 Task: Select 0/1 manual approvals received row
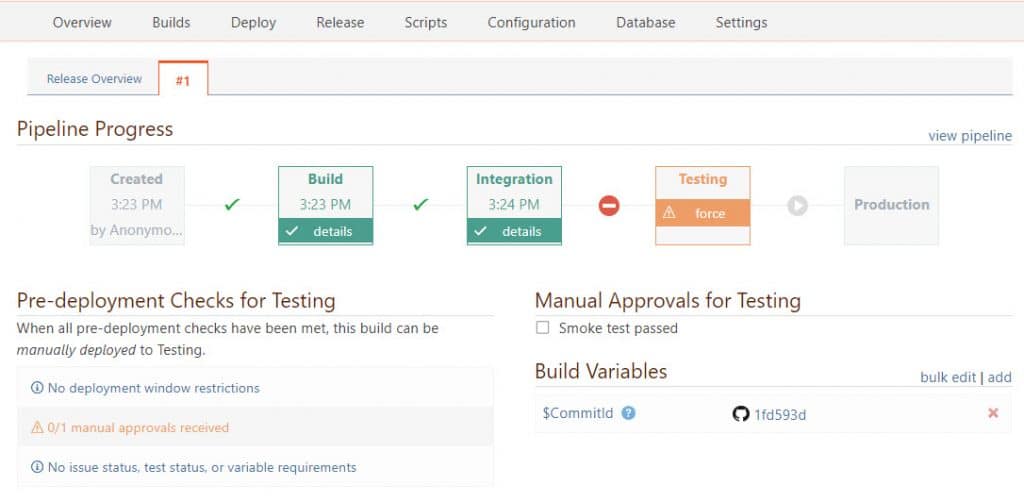pos(255,427)
